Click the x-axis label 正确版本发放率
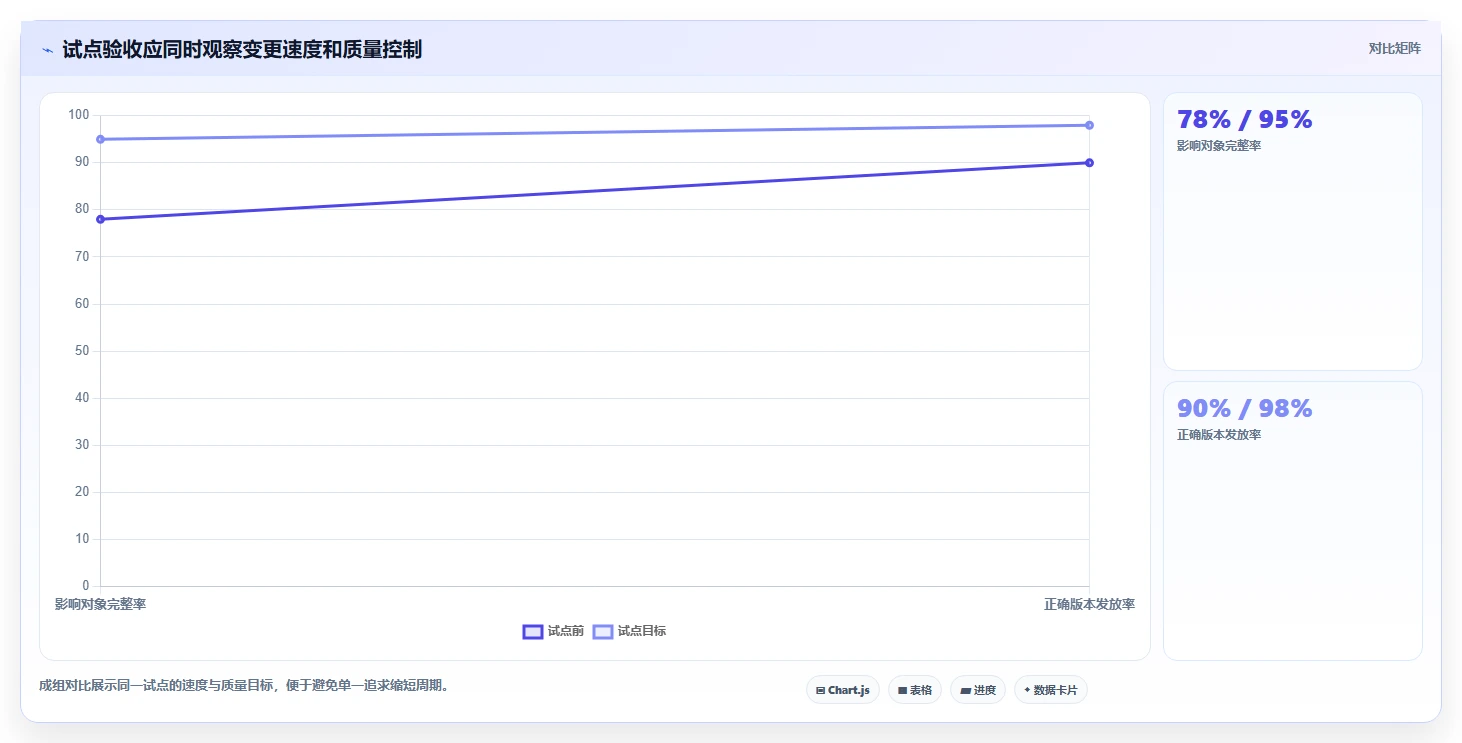Image resolution: width=1462 pixels, height=743 pixels. point(1089,604)
